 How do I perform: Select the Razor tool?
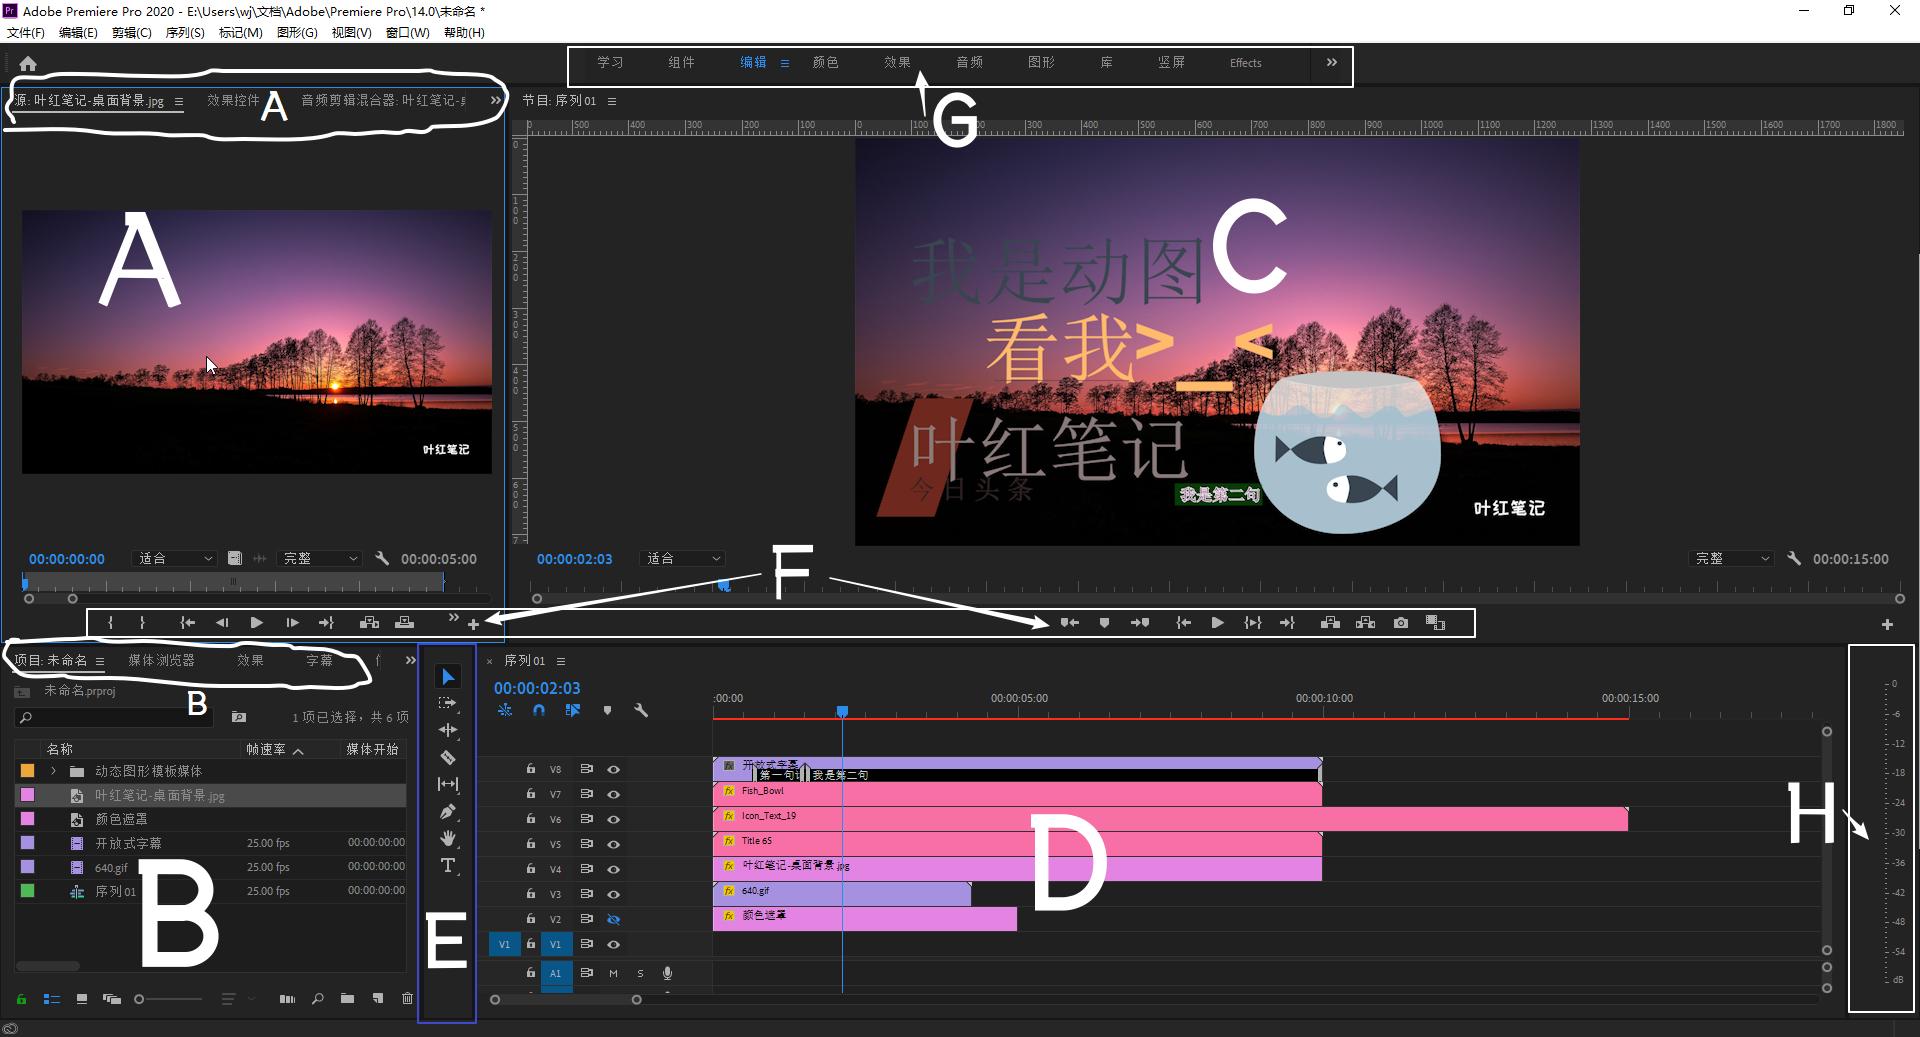pos(448,757)
